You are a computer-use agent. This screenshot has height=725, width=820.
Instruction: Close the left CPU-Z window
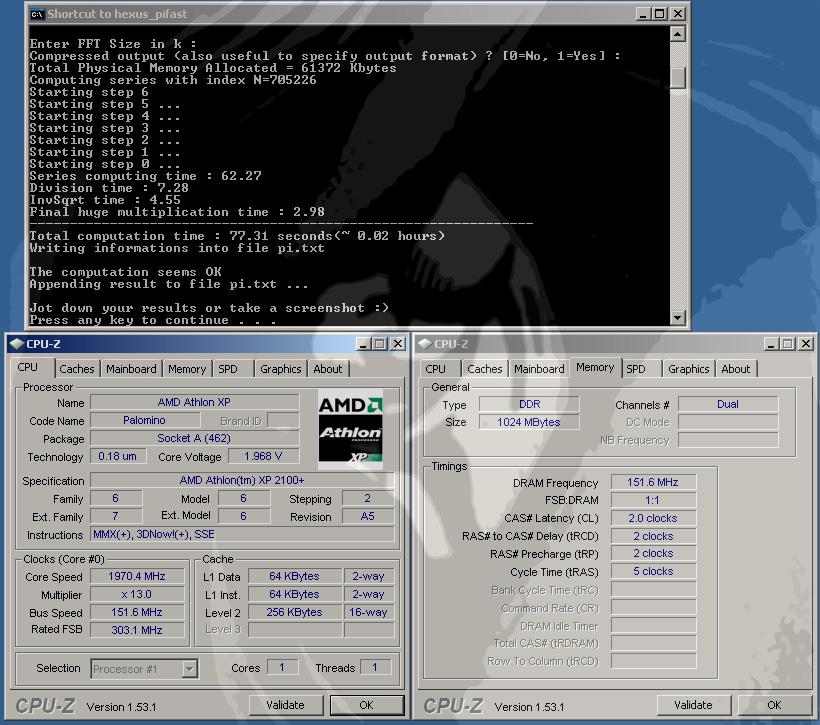point(398,344)
